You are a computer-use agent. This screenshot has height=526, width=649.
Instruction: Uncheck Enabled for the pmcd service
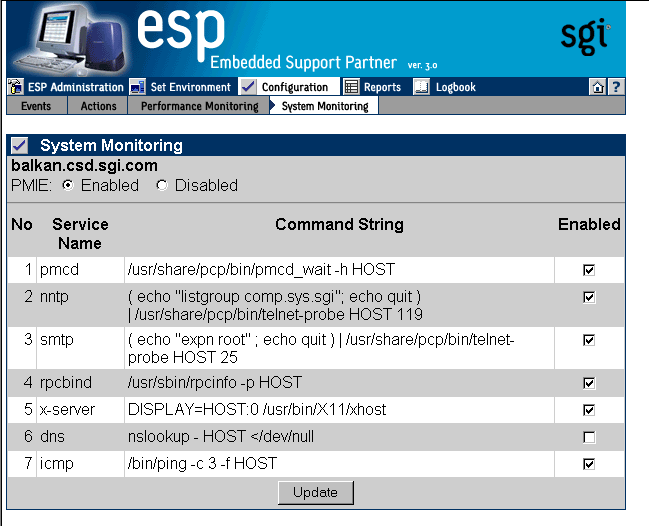tap(589, 270)
